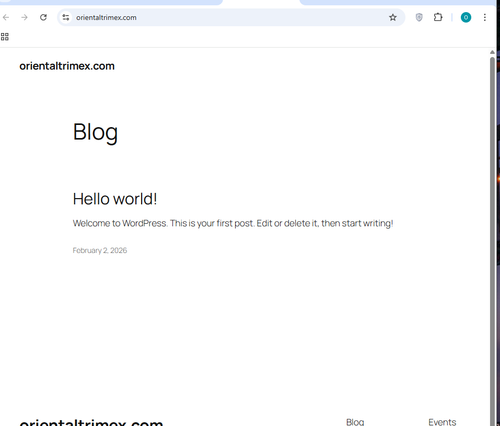Open the shield extension icon
Screen dimensions: 500x426
(419, 17)
